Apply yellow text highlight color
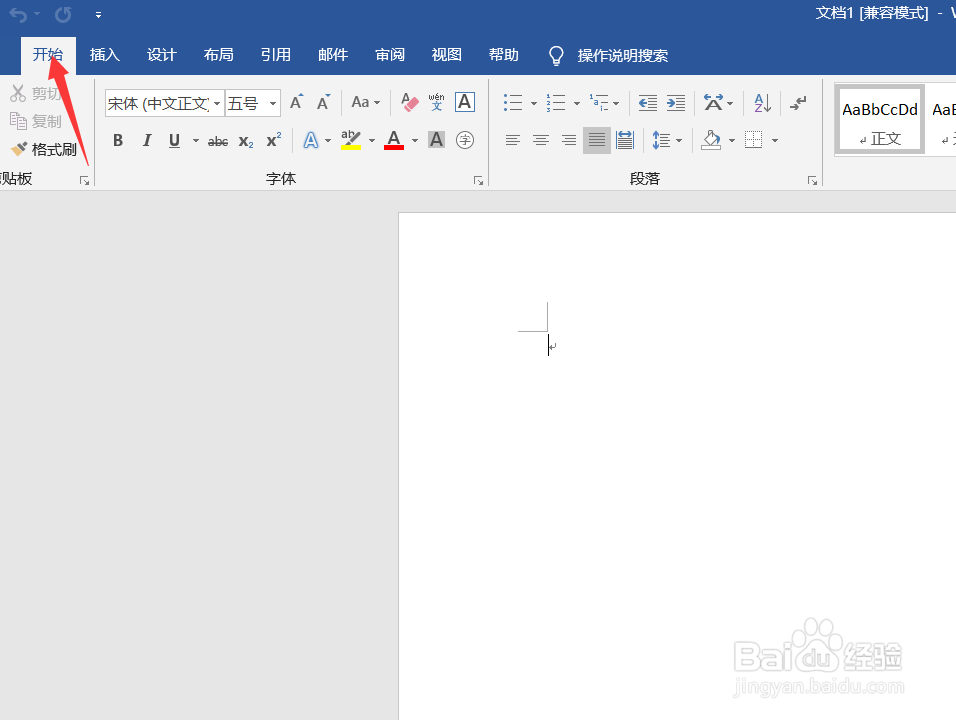This screenshot has width=956, height=720. [351, 140]
